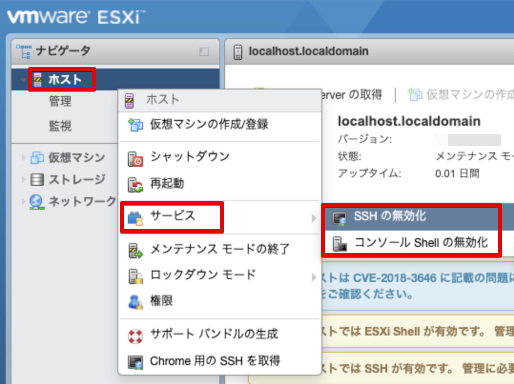Click the shutdown icon in host menu
Image resolution: width=514 pixels, height=384 pixels.
[x=135, y=159]
